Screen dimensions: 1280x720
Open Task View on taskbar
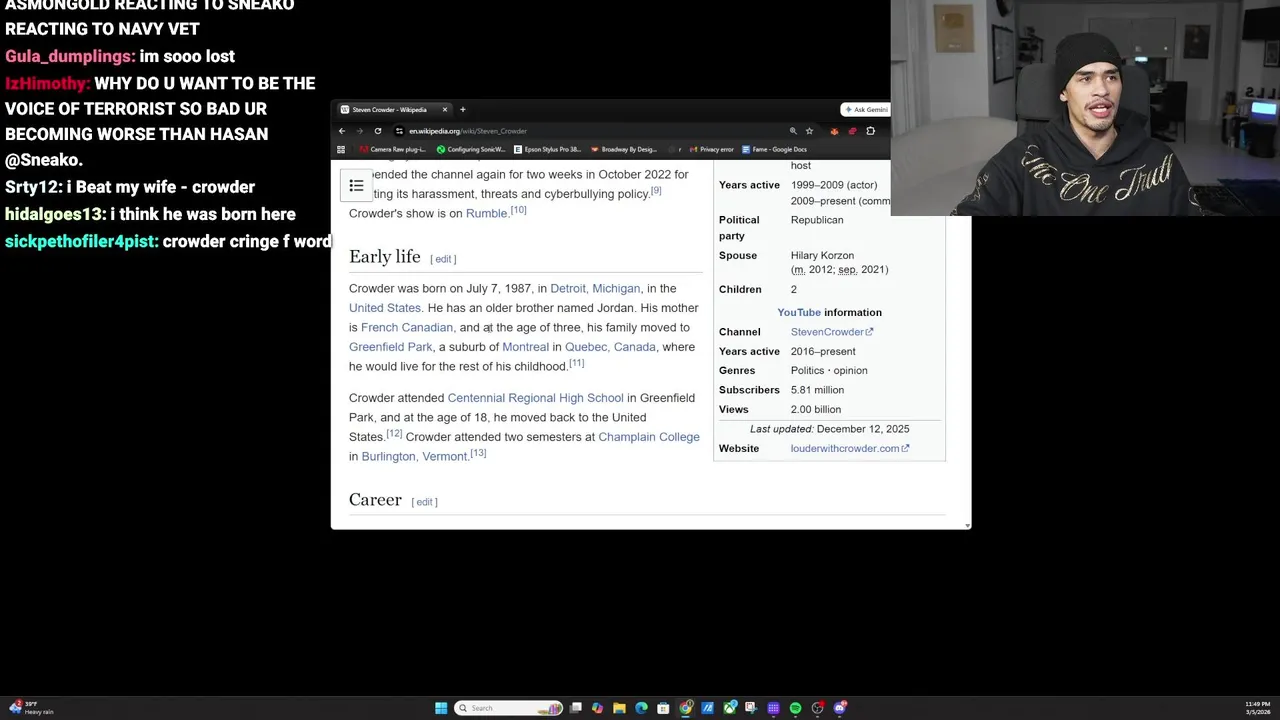tap(576, 708)
